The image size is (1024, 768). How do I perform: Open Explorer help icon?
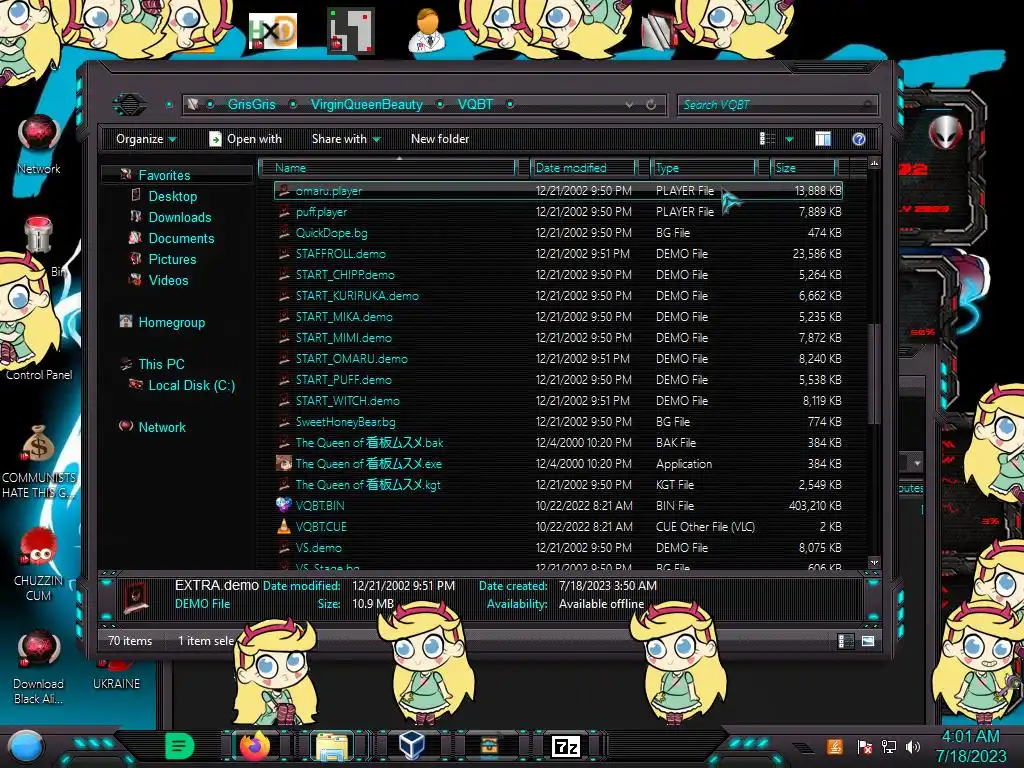tap(859, 138)
